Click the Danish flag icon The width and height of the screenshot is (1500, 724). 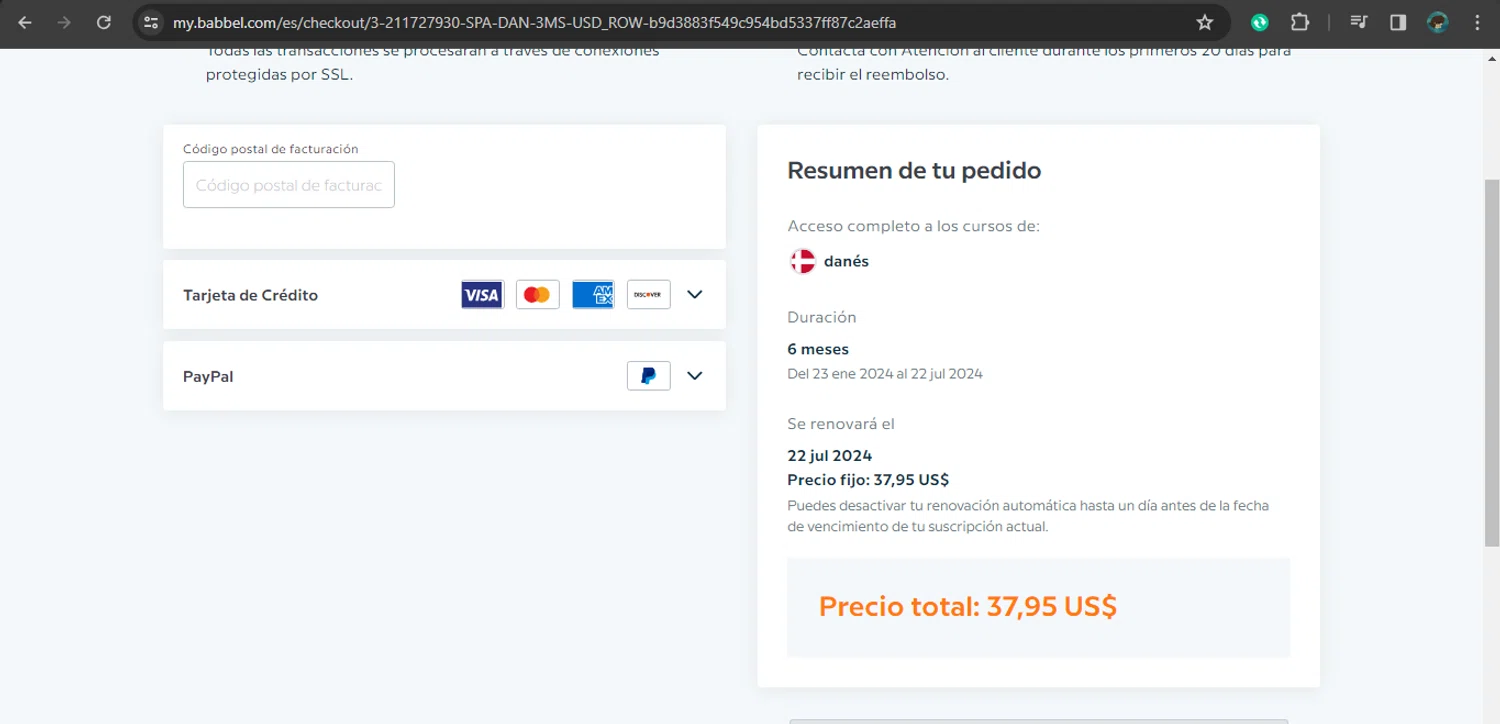[x=803, y=261]
